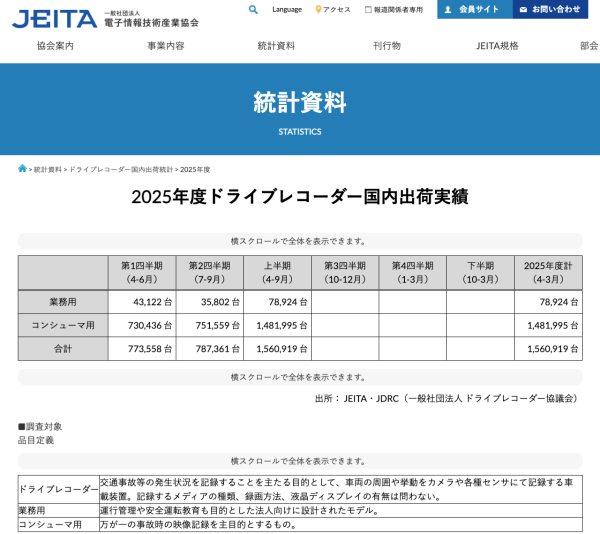Click the access location pin icon
The height and width of the screenshot is (534, 600).
click(x=318, y=10)
